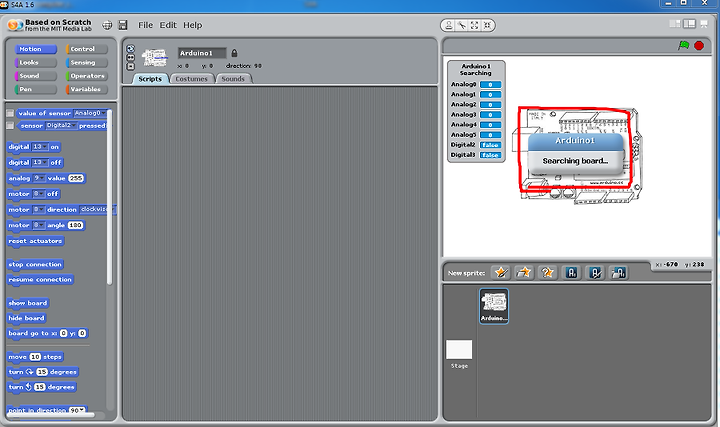Open the Analog0 sensor dropdown
The image size is (720, 427).
coord(90,113)
